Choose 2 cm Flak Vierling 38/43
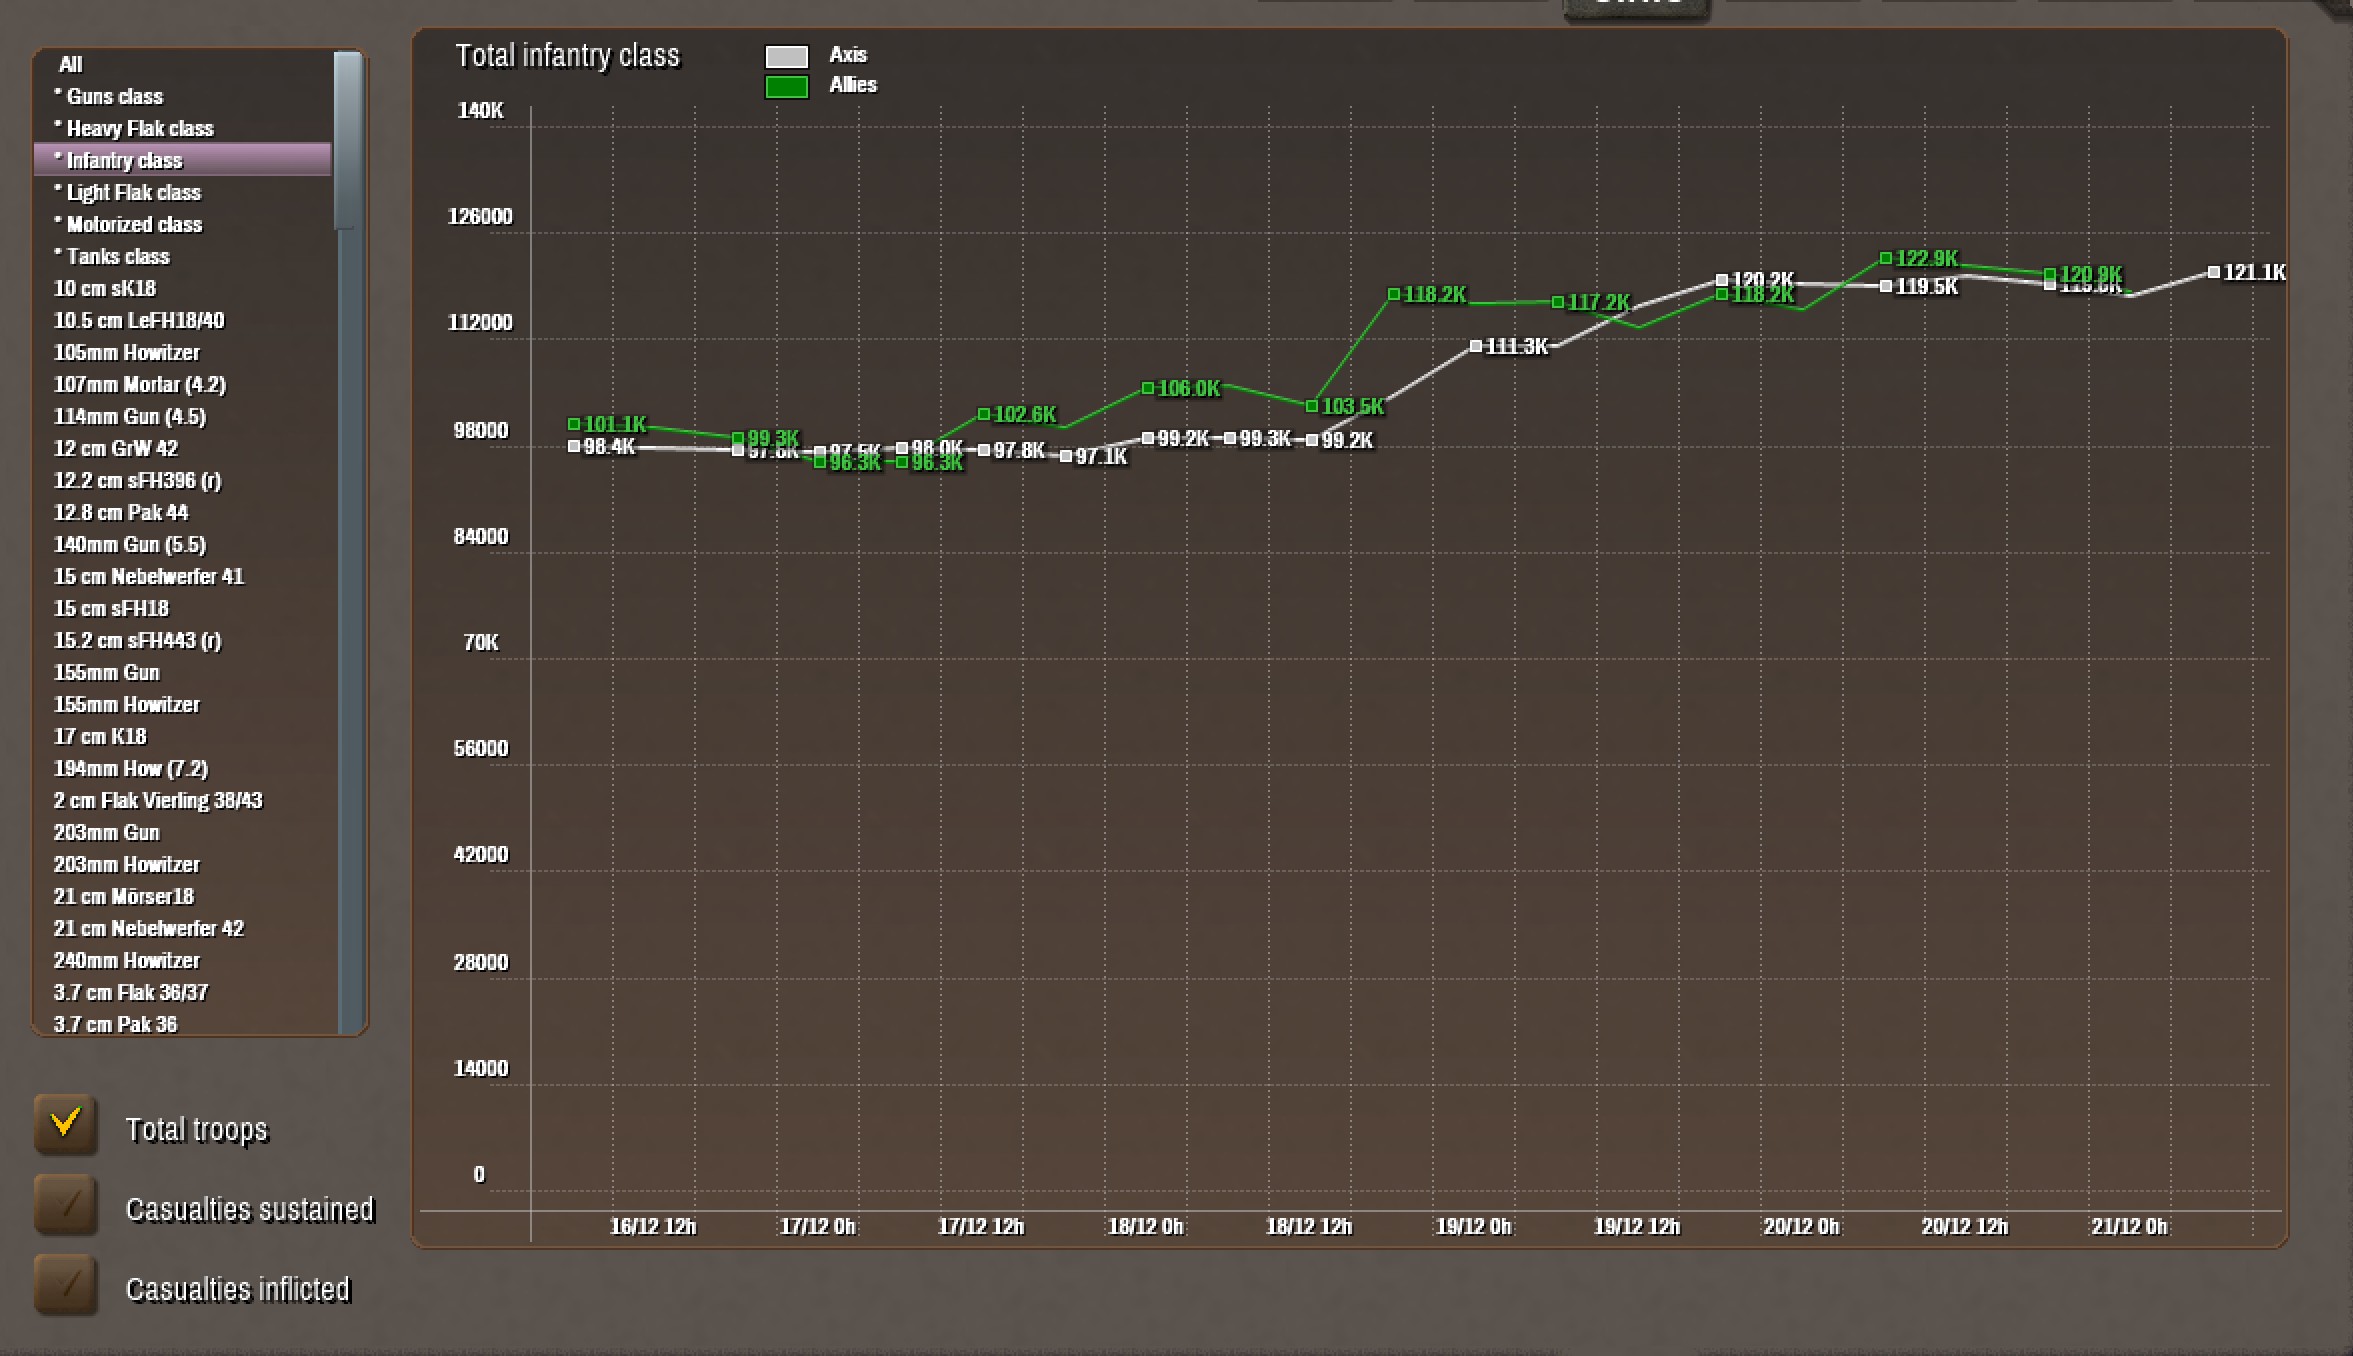 pos(157,800)
